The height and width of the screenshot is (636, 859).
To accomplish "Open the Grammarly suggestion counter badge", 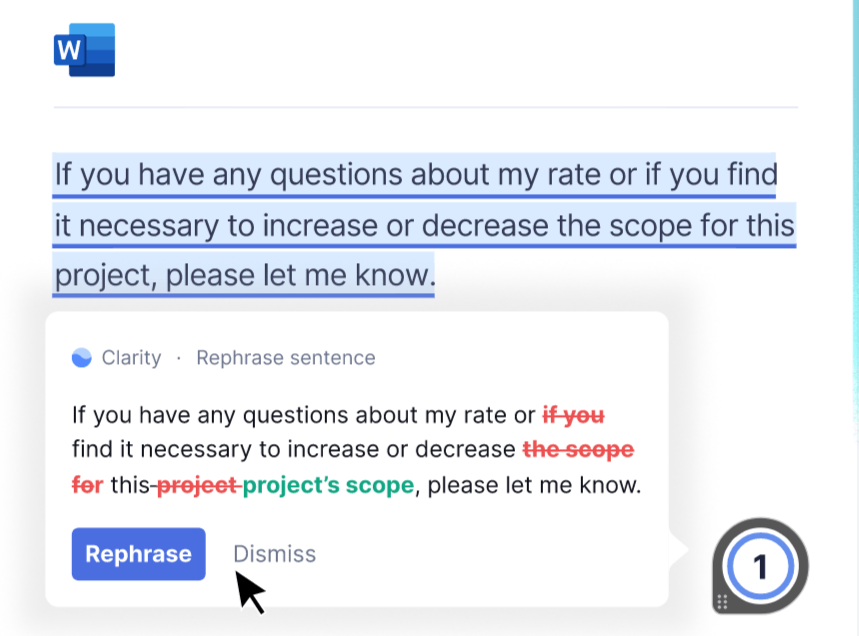I will [x=760, y=565].
